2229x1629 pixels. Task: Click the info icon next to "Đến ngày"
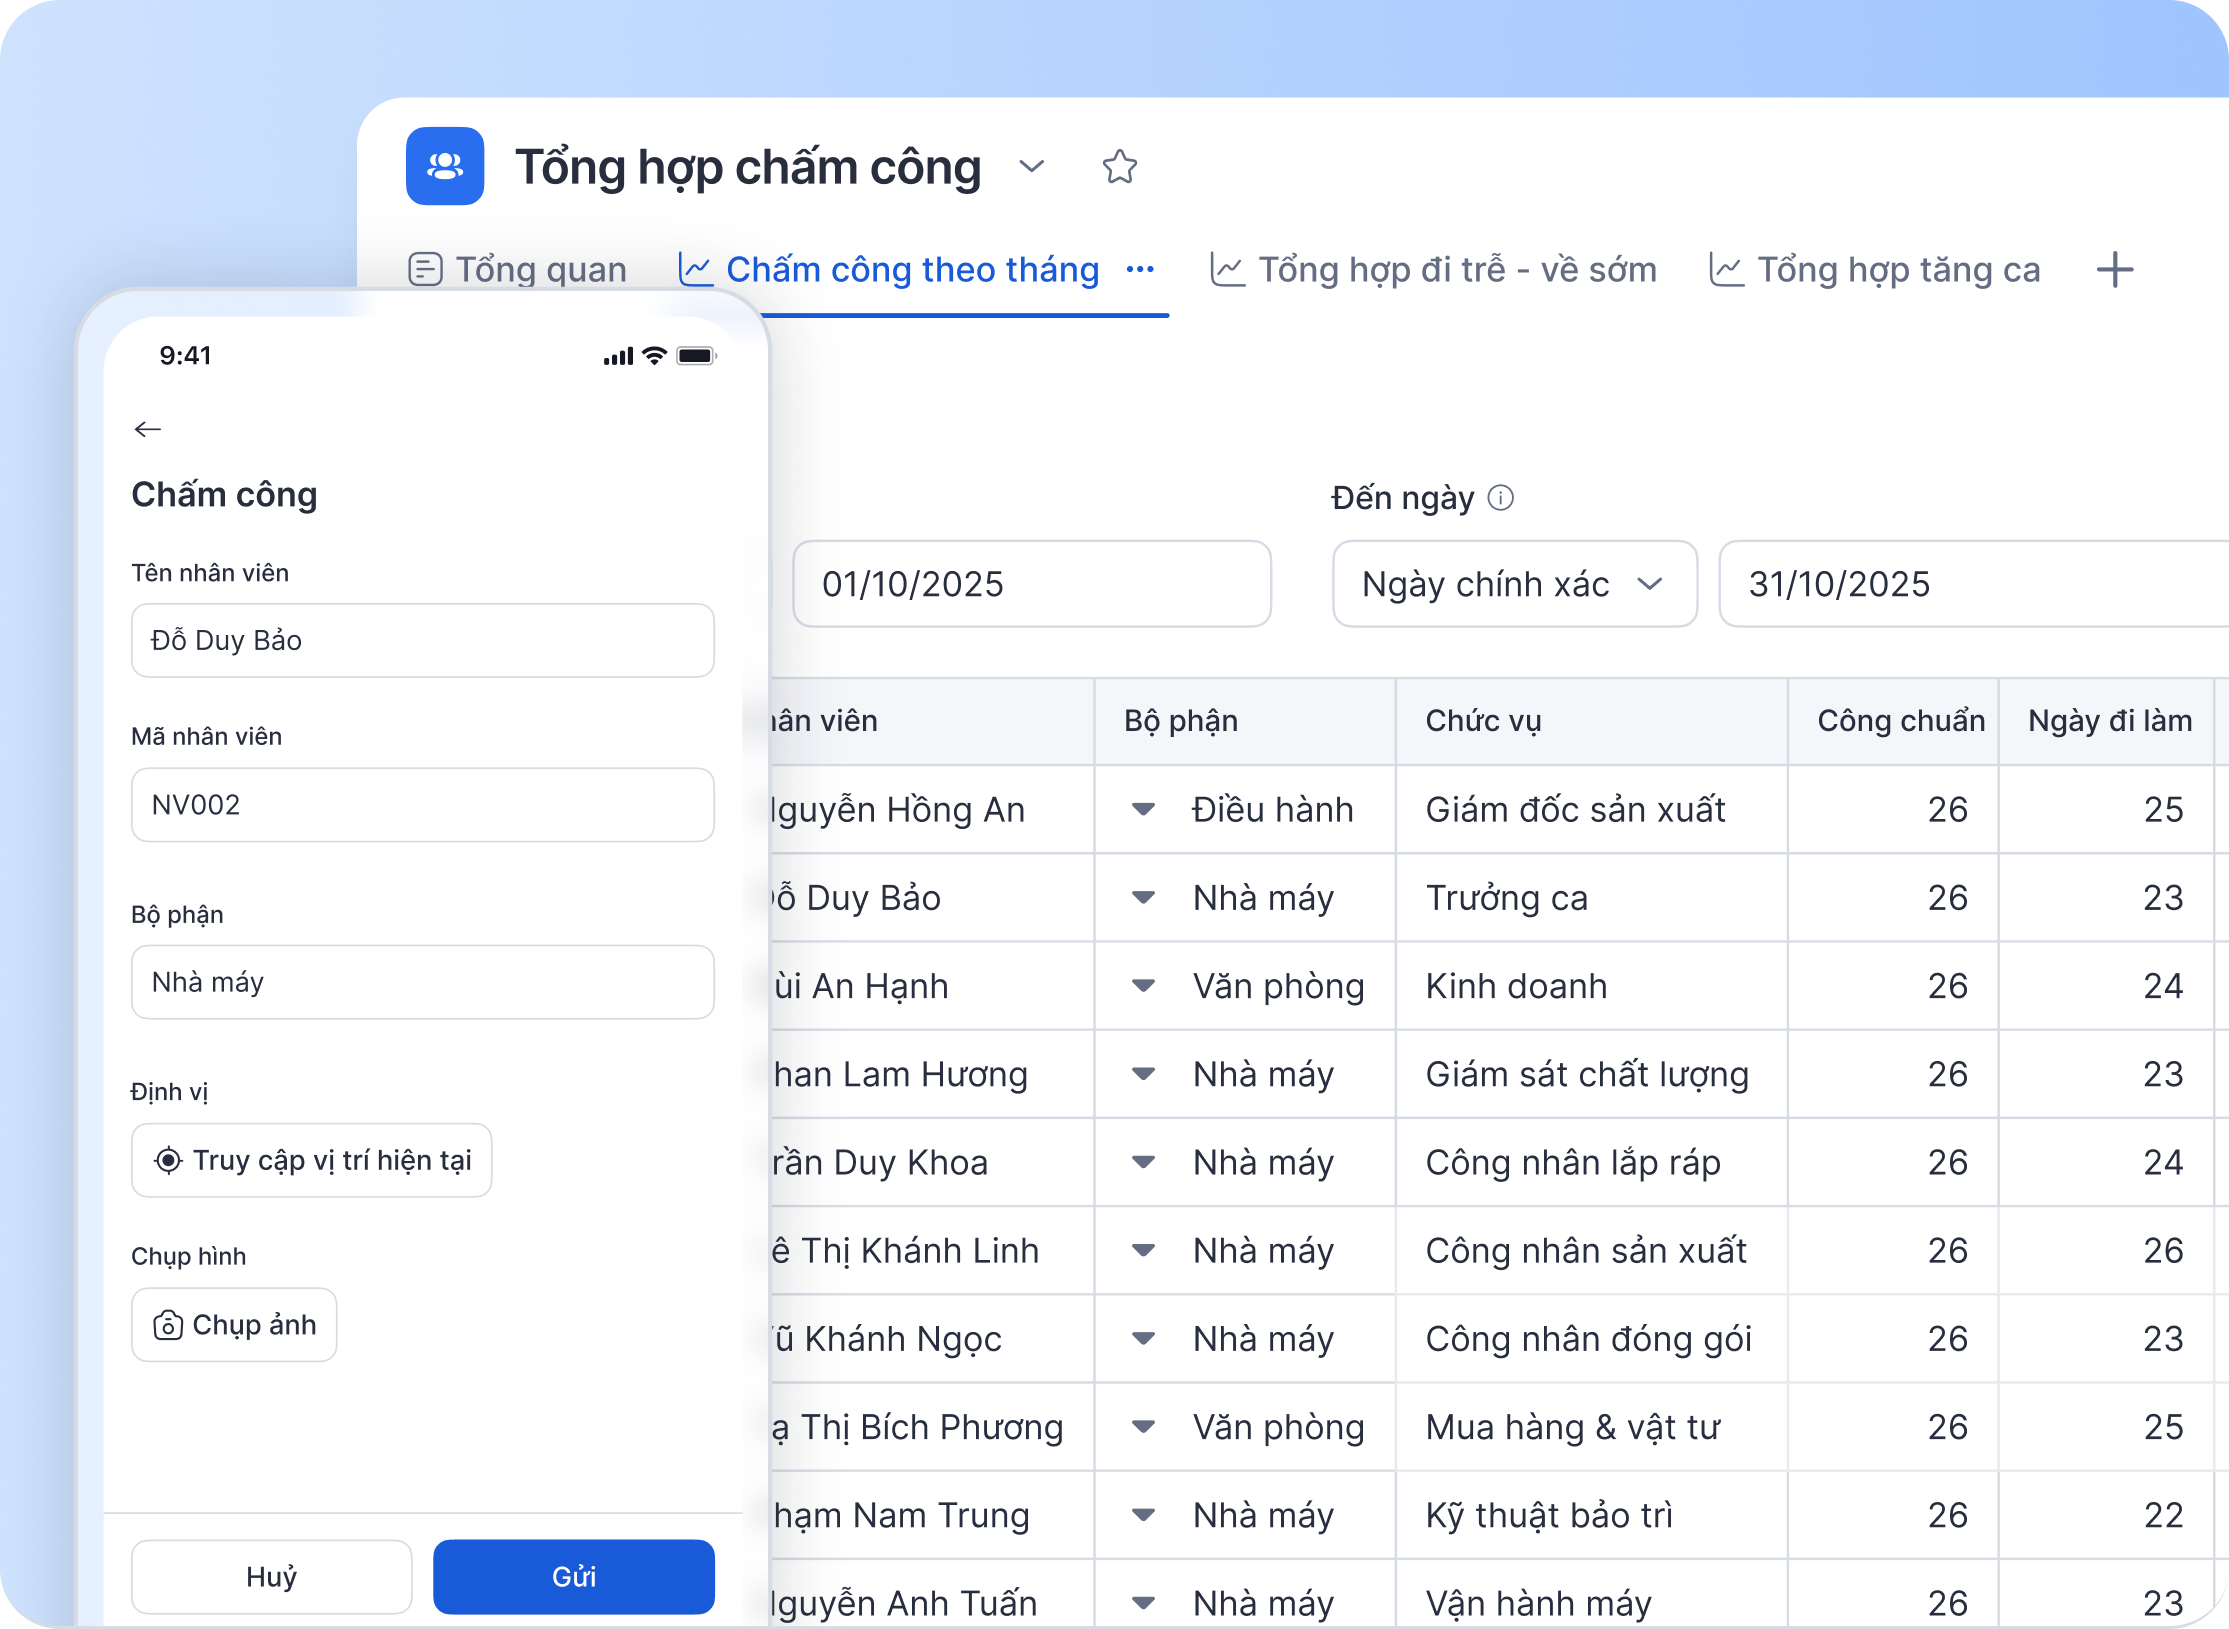(x=1502, y=498)
